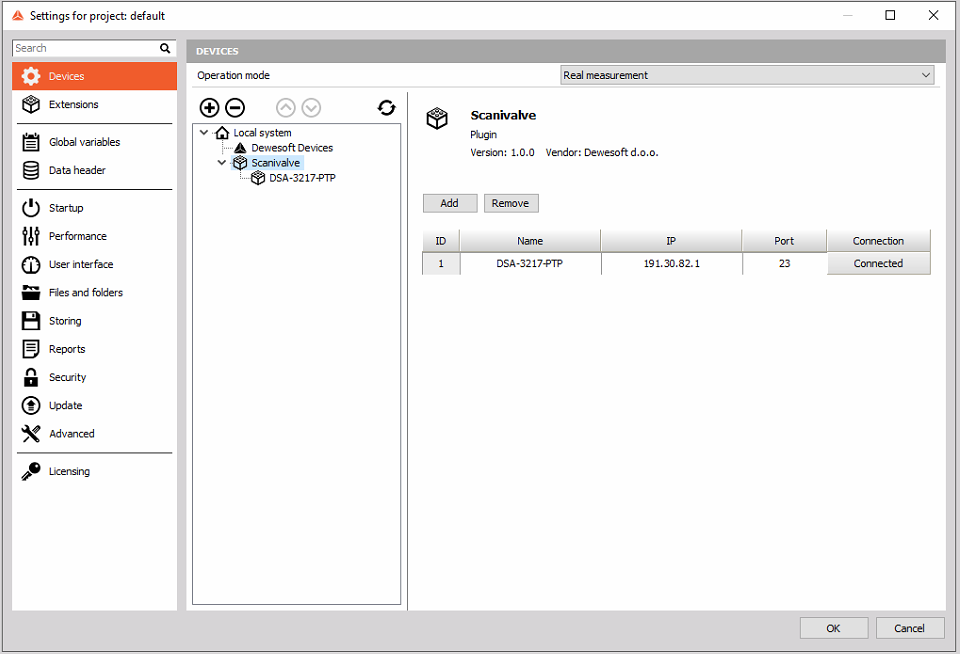The width and height of the screenshot is (960, 654).
Task: Open Global variables settings
Action: click(x=94, y=142)
